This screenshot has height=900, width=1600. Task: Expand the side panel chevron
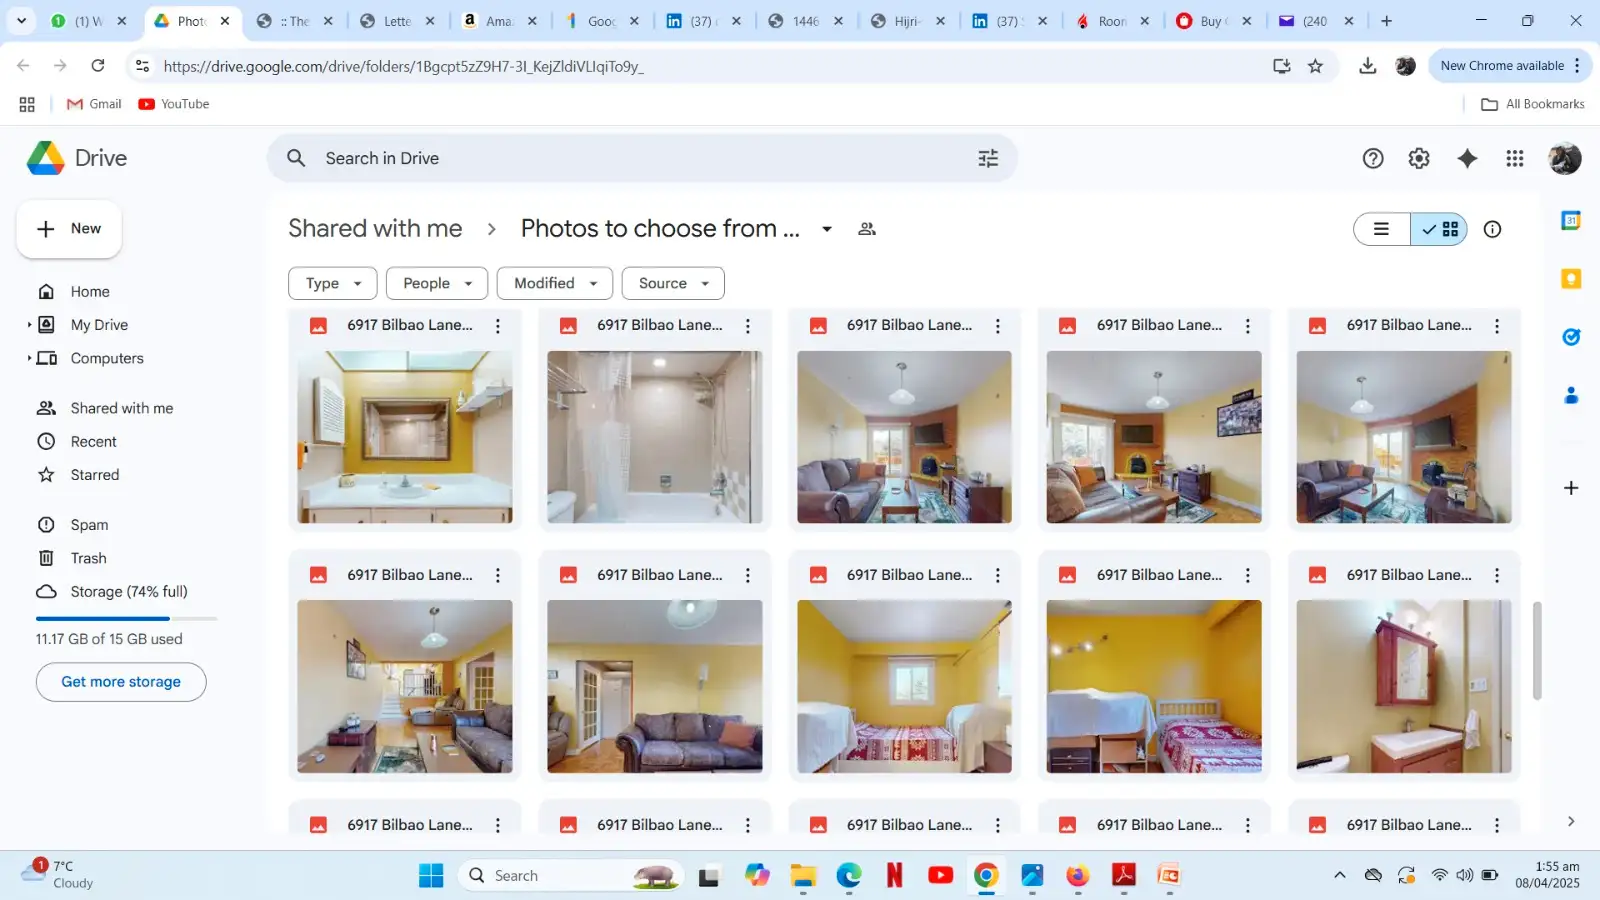1571,821
